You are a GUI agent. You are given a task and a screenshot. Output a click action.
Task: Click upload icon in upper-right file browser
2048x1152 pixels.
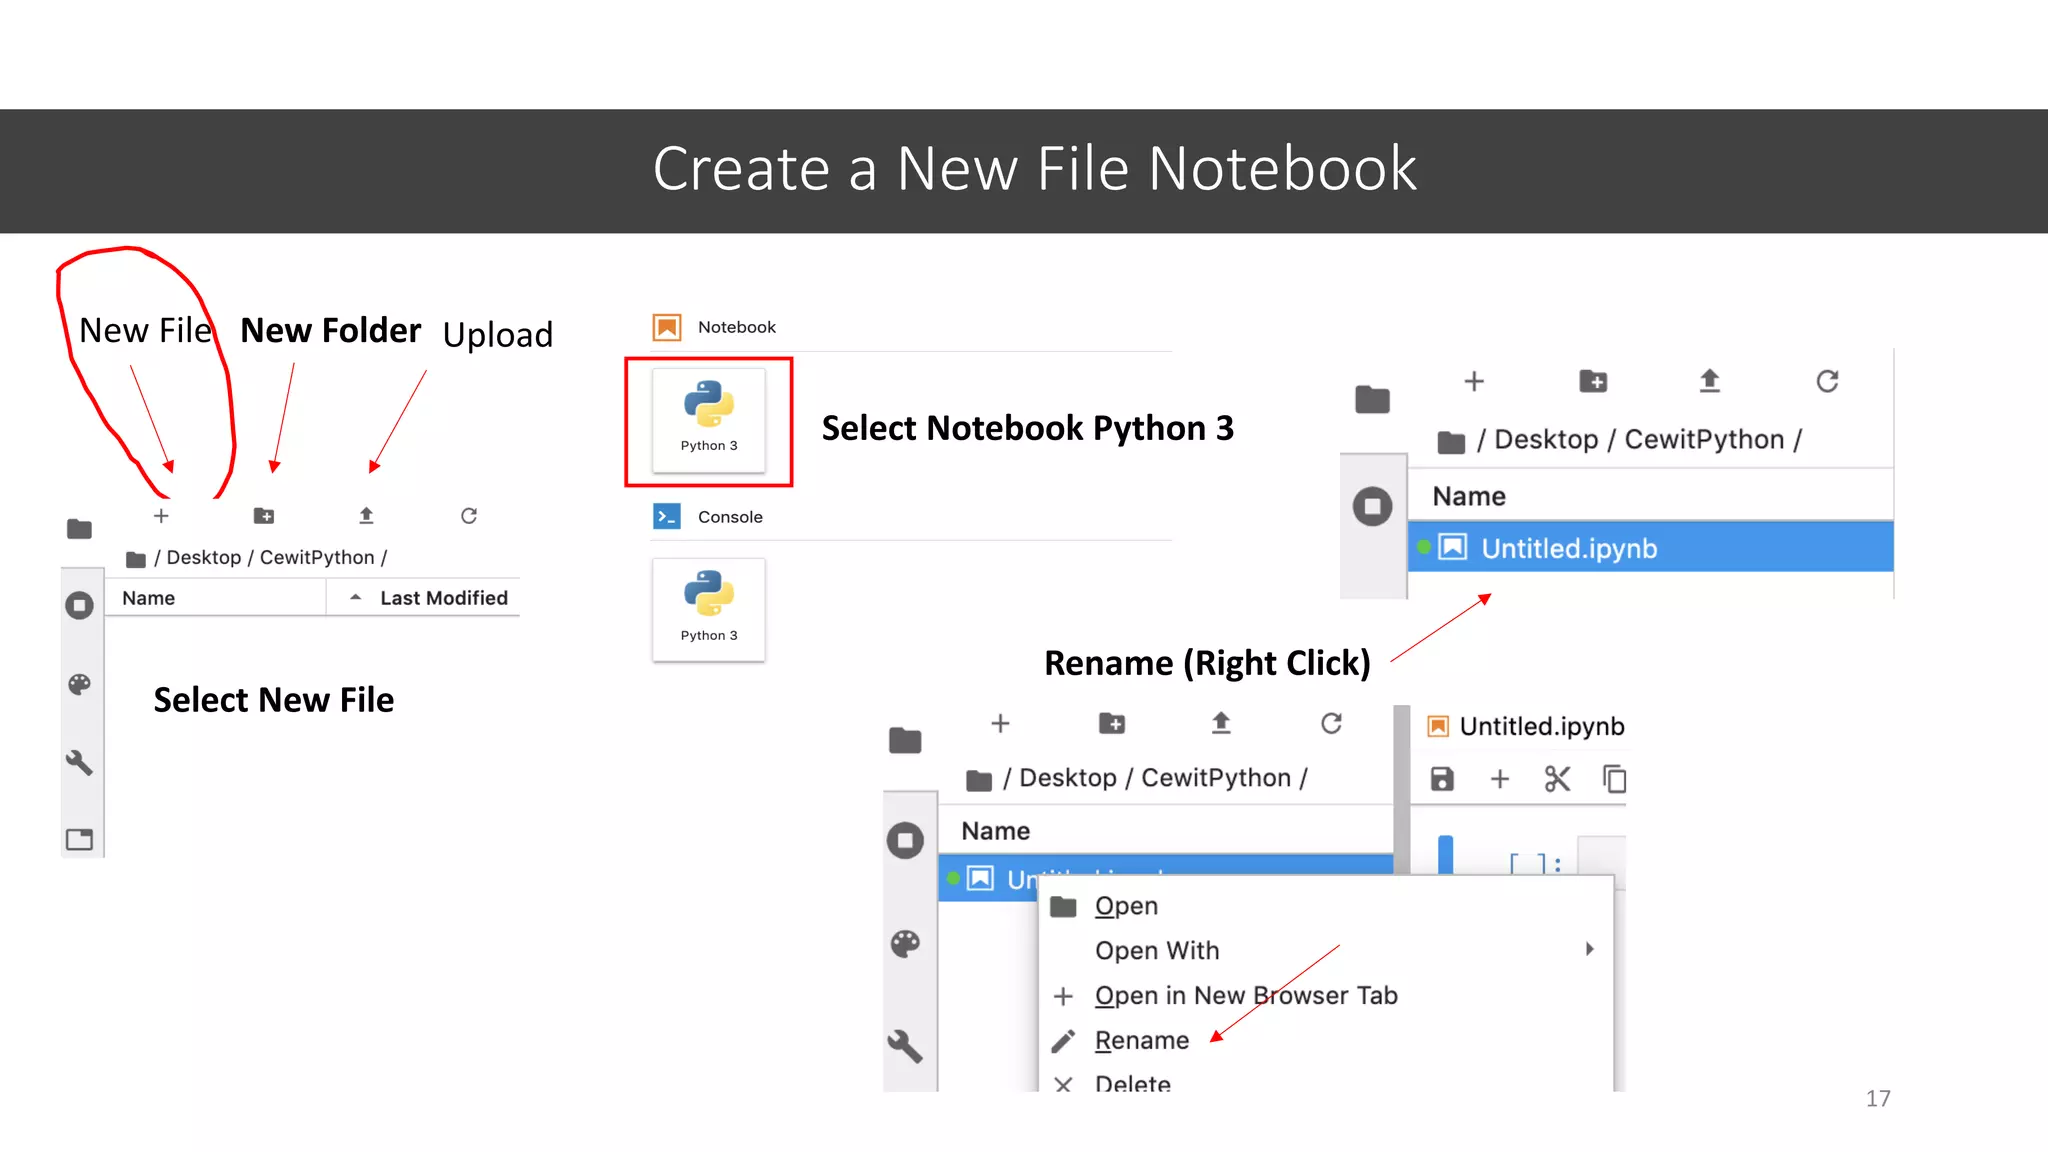(x=1710, y=381)
